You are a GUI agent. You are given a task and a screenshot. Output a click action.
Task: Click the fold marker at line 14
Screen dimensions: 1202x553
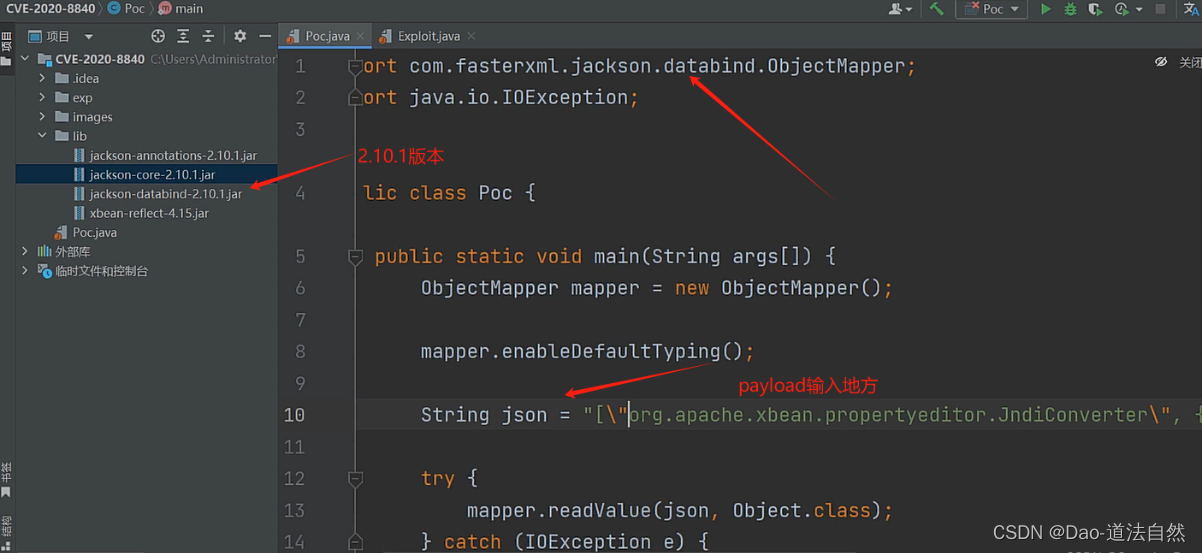coord(354,542)
